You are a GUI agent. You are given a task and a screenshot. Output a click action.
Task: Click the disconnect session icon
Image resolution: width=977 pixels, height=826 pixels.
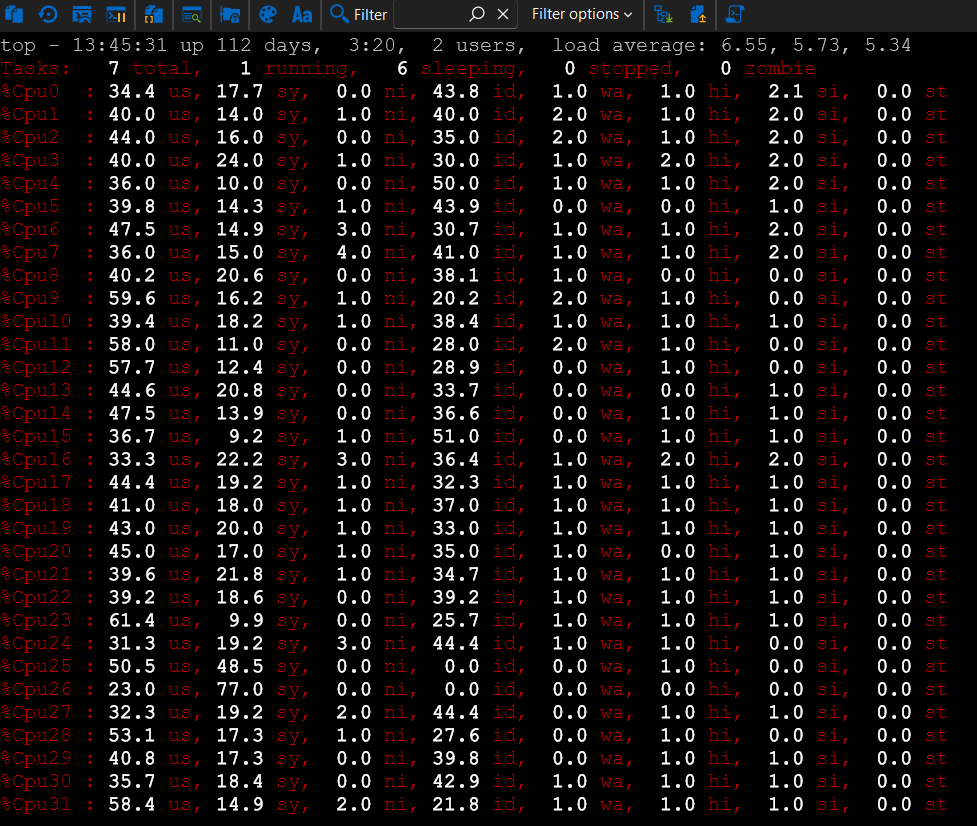point(82,14)
